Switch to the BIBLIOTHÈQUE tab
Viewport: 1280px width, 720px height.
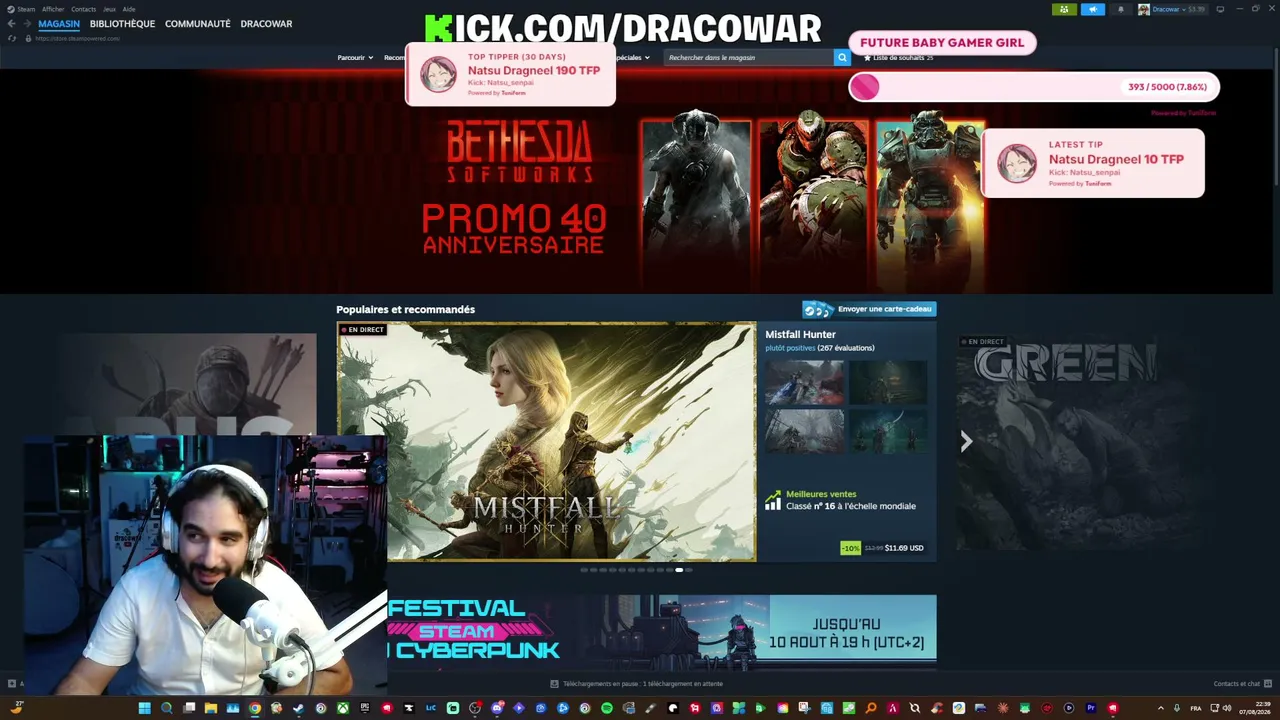coord(122,24)
